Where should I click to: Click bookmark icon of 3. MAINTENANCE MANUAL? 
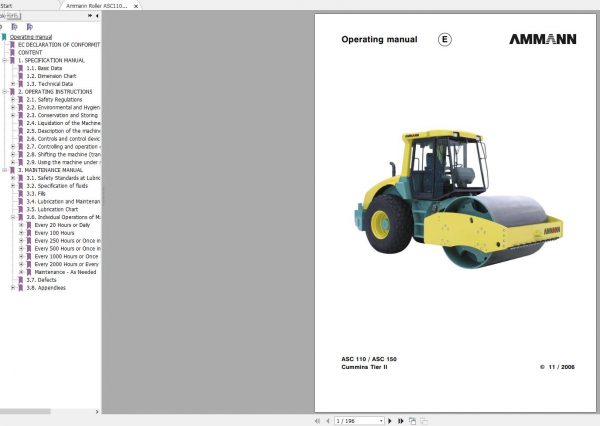[12, 170]
